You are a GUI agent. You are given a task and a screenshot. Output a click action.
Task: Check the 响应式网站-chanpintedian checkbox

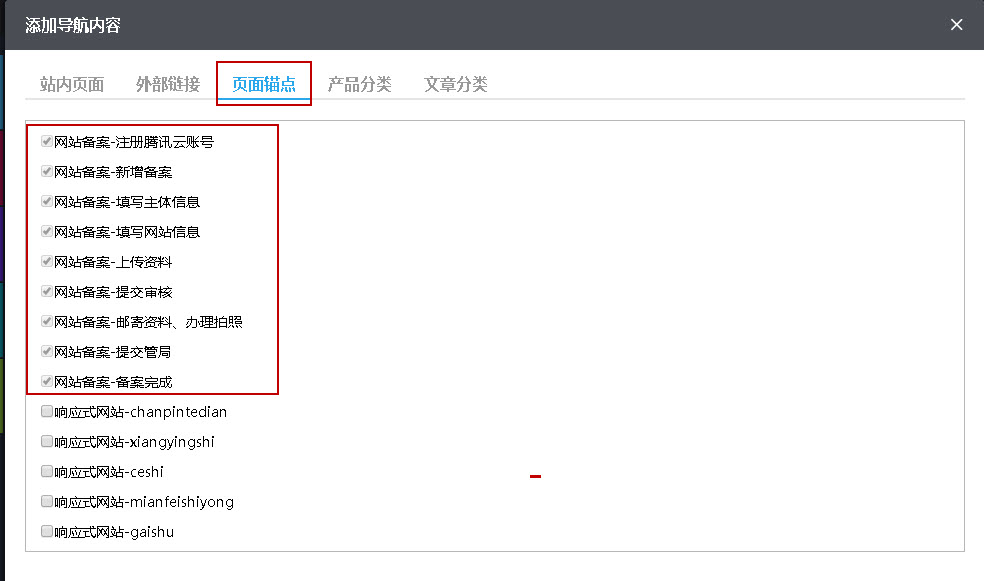(47, 411)
